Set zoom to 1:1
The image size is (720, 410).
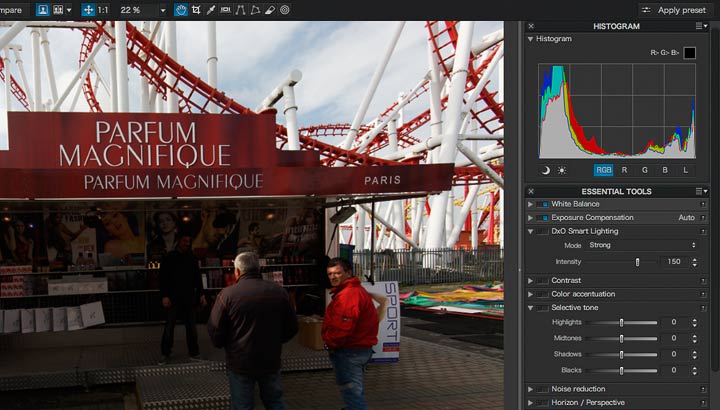point(103,10)
